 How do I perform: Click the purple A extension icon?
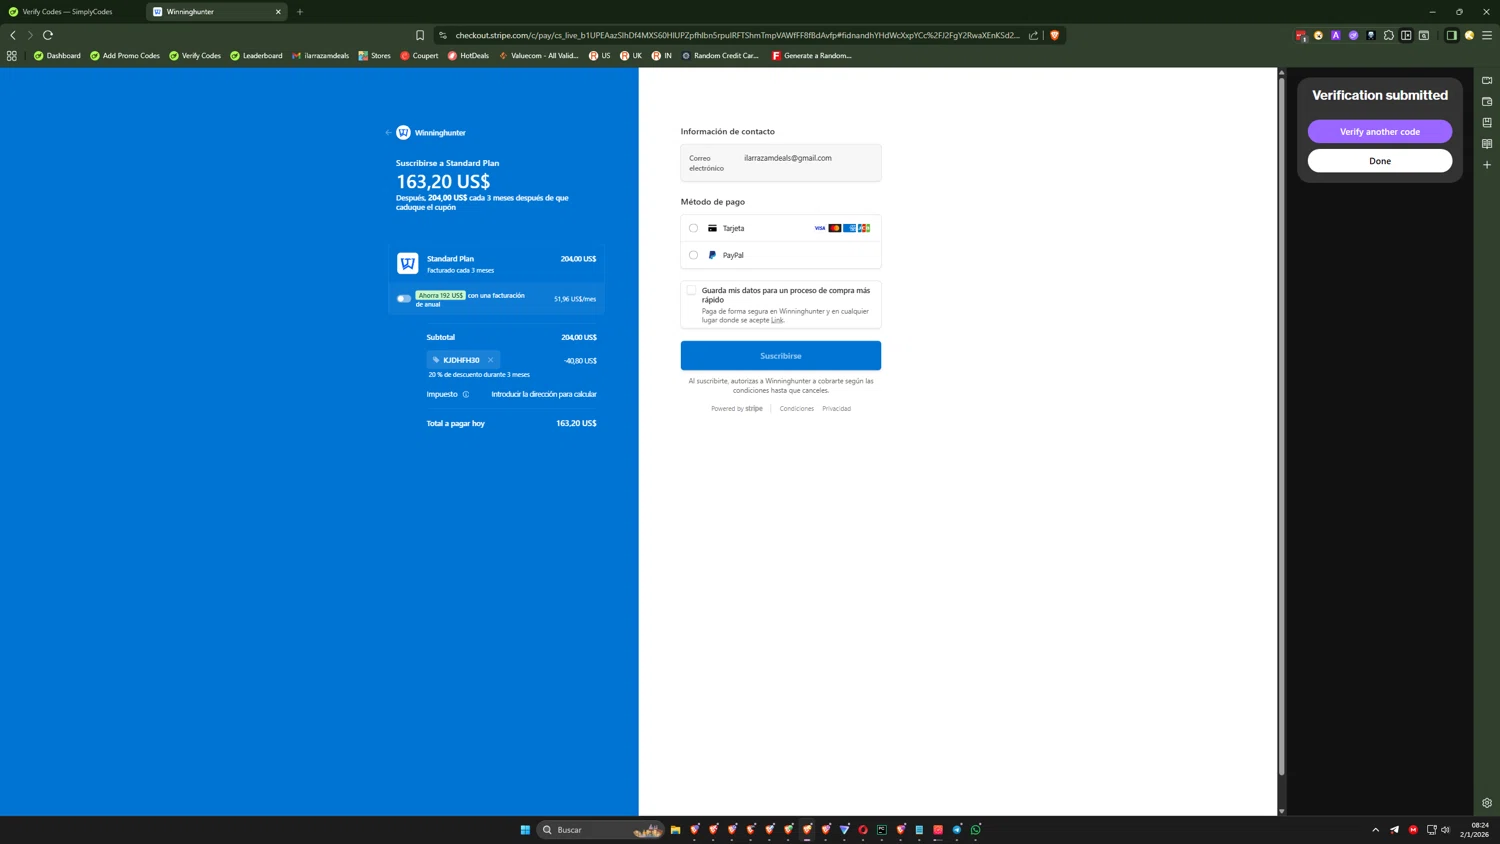(1335, 35)
